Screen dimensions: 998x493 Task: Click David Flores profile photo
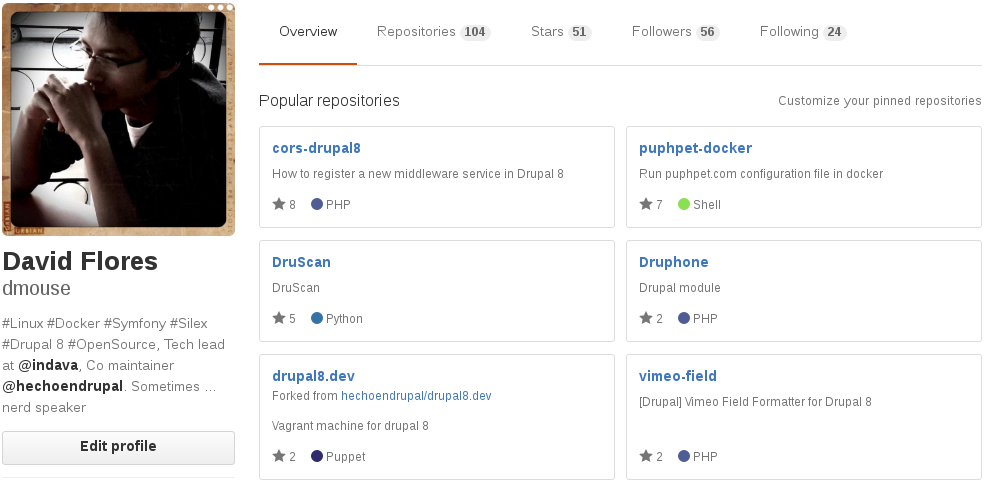[118, 120]
